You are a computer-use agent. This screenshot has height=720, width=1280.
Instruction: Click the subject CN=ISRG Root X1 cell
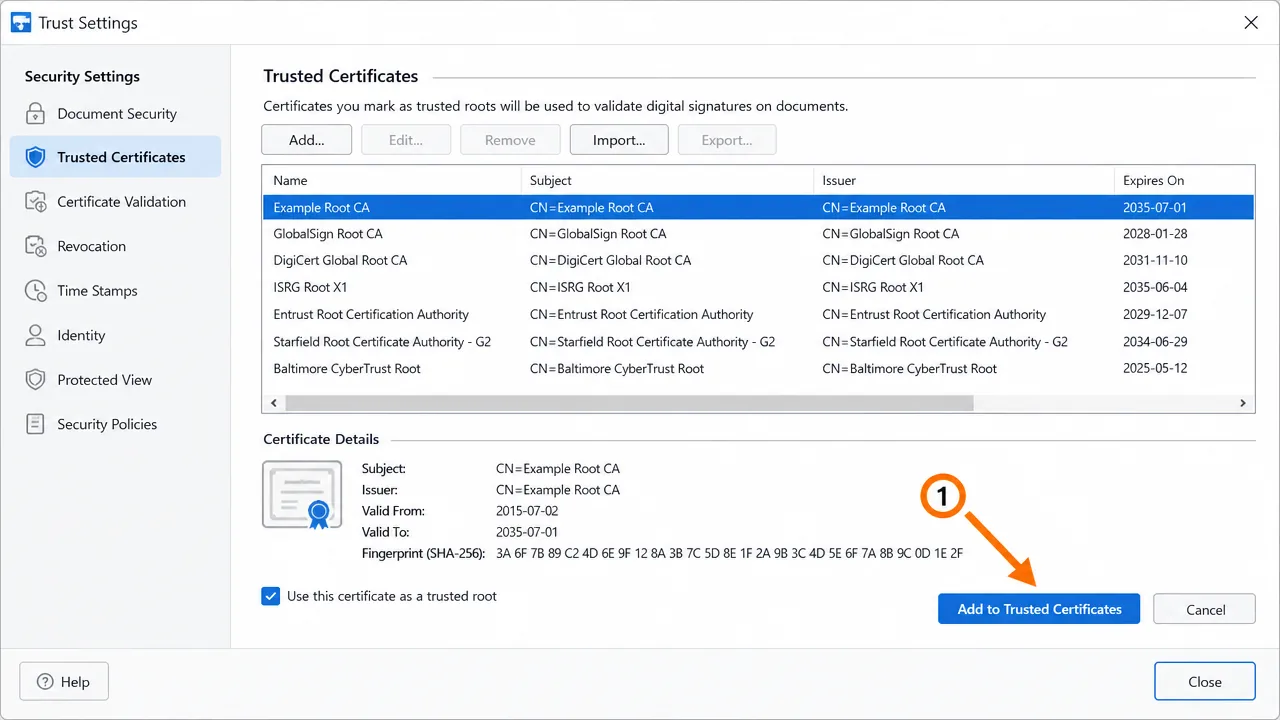click(x=580, y=287)
